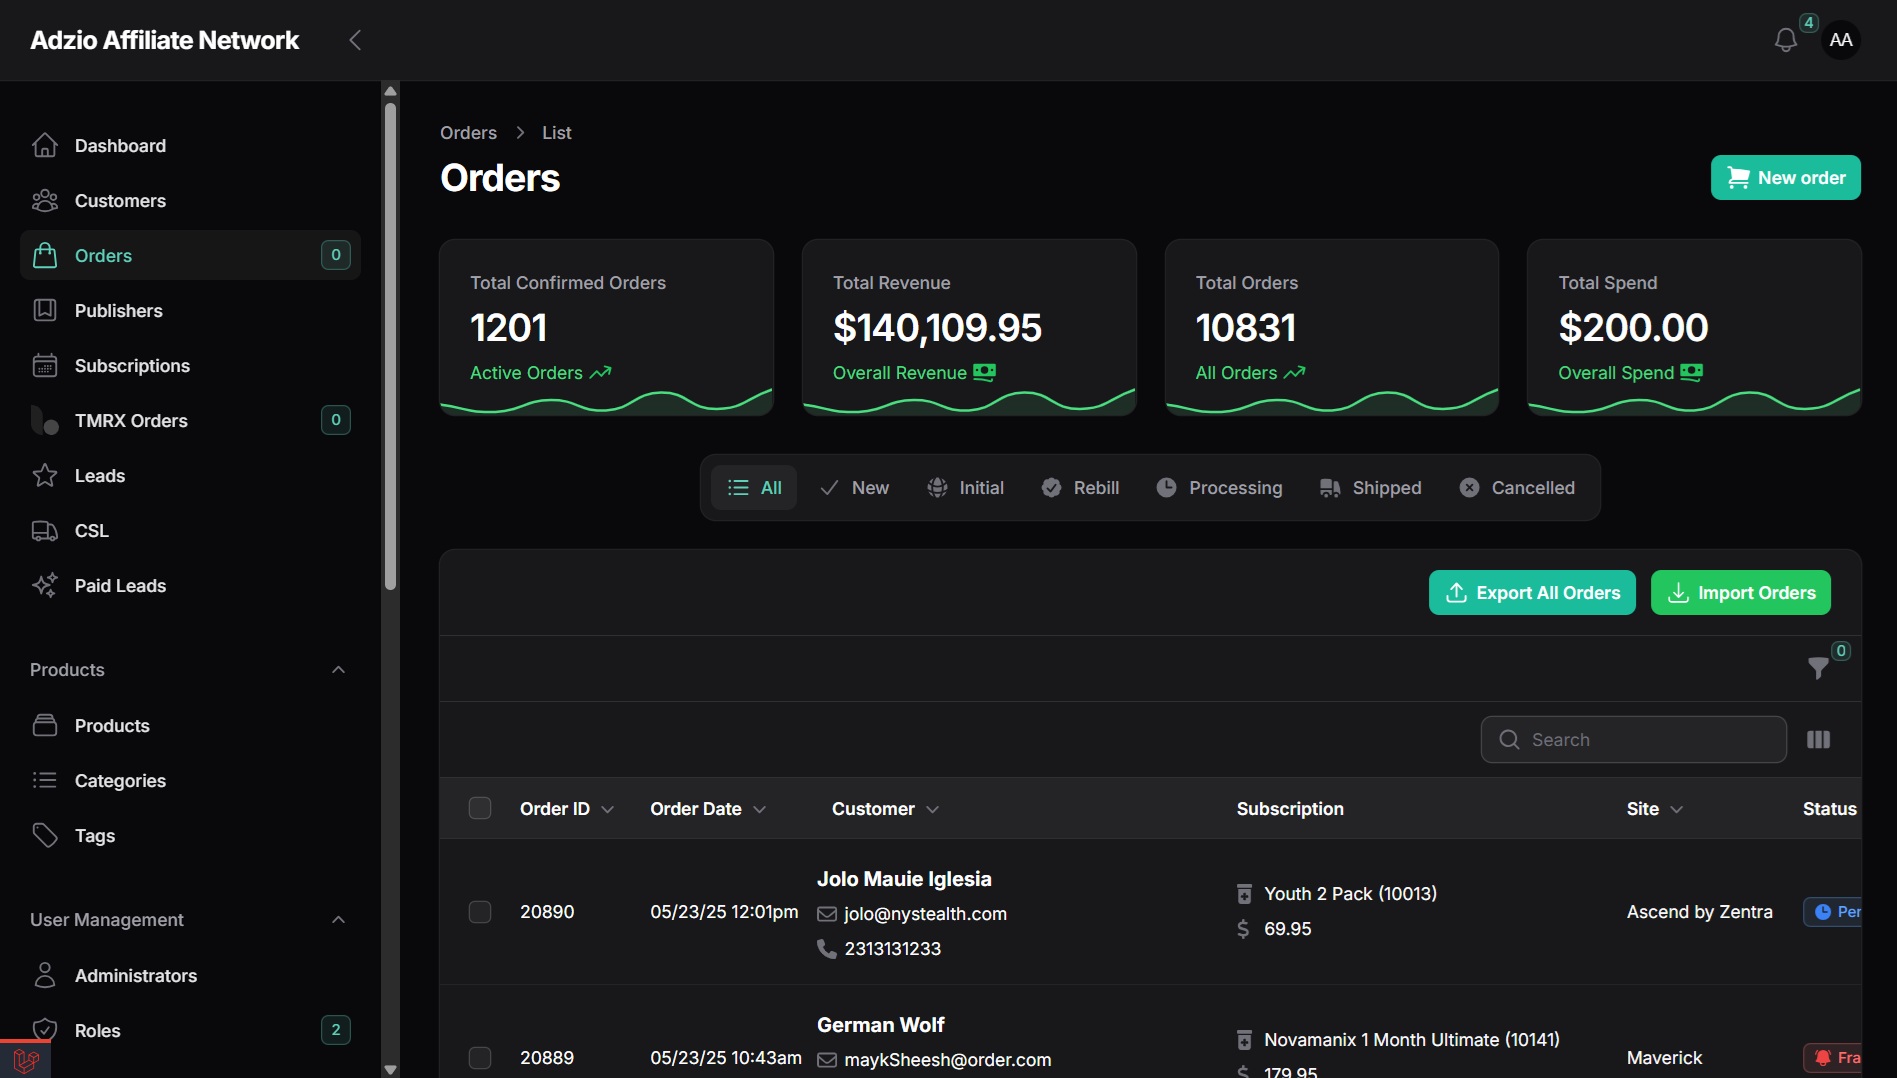Tick the checkbox for order 20890

480,912
